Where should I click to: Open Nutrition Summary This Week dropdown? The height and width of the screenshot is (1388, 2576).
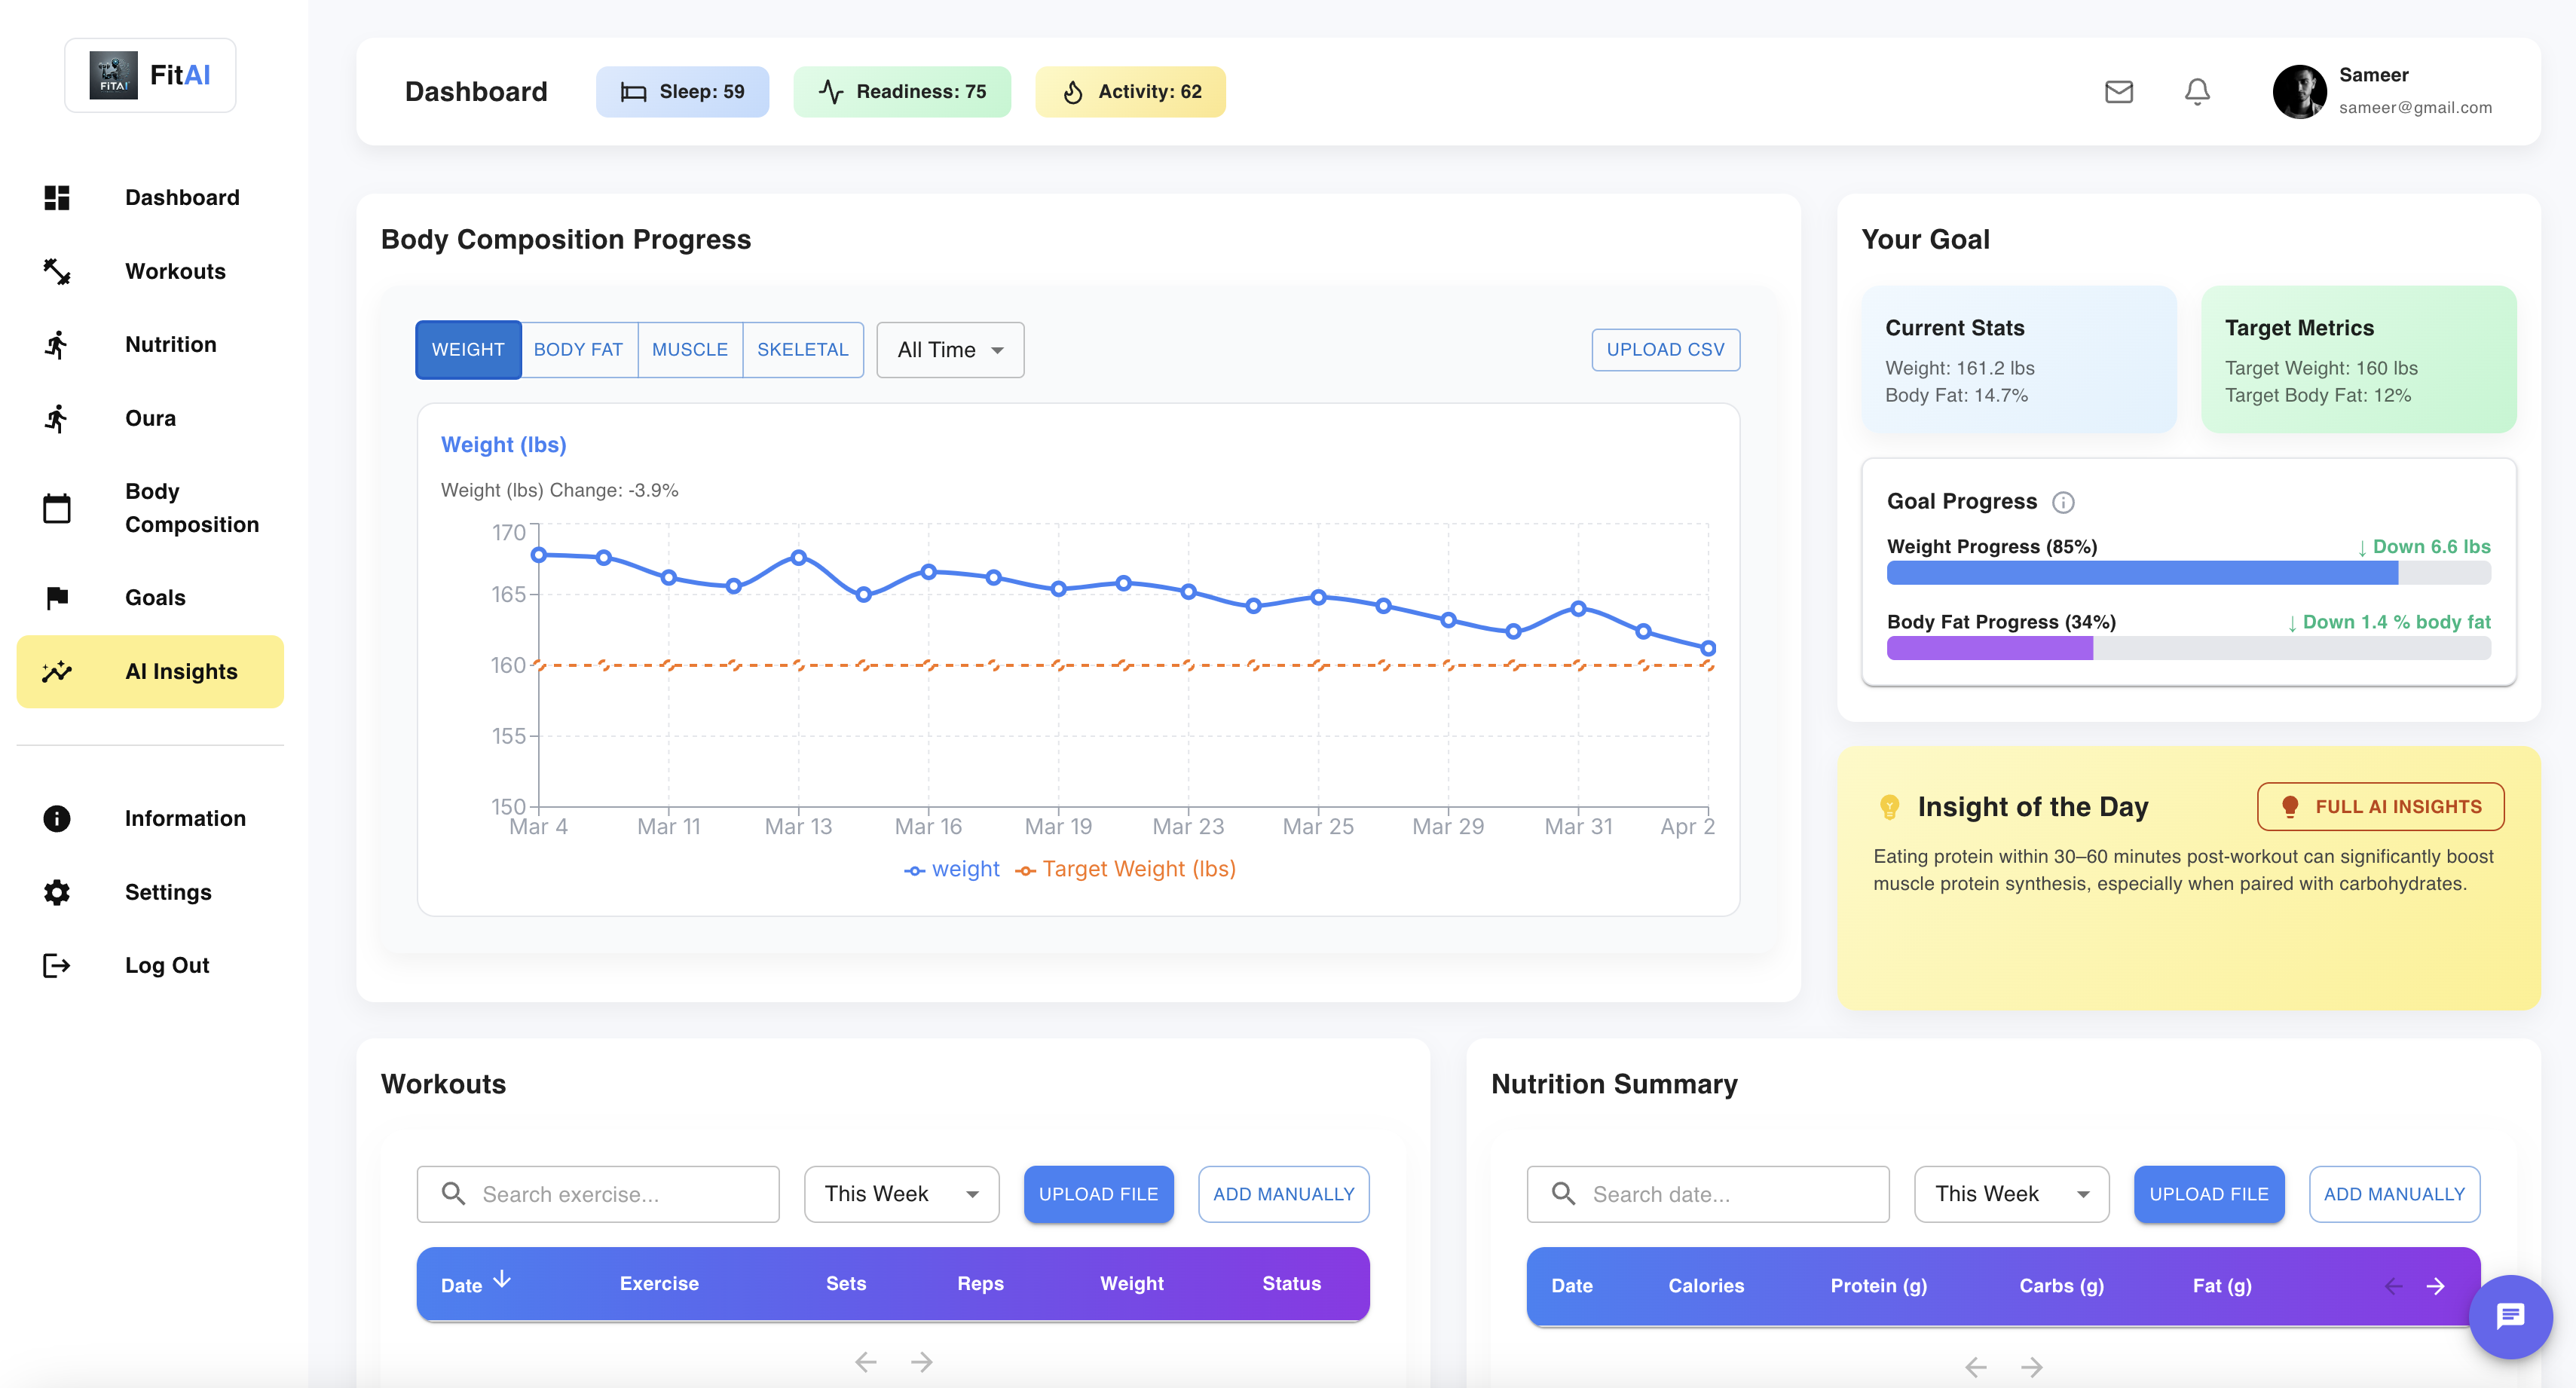[2011, 1194]
